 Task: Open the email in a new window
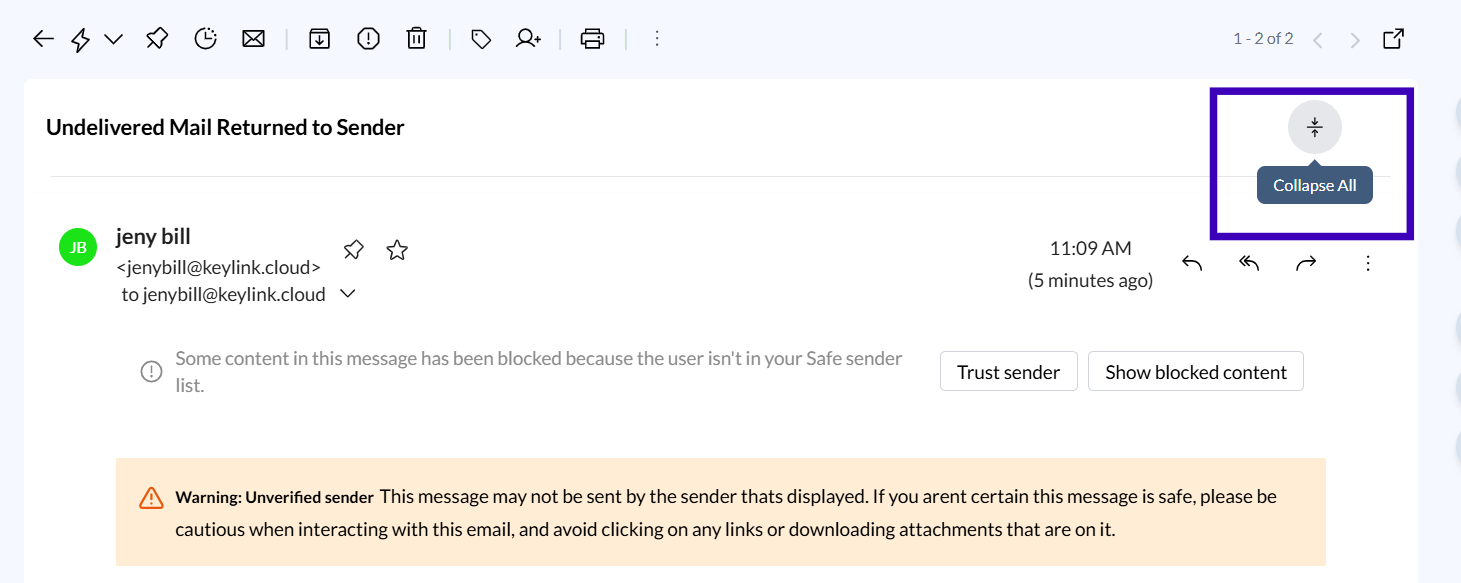pyautogui.click(x=1393, y=39)
